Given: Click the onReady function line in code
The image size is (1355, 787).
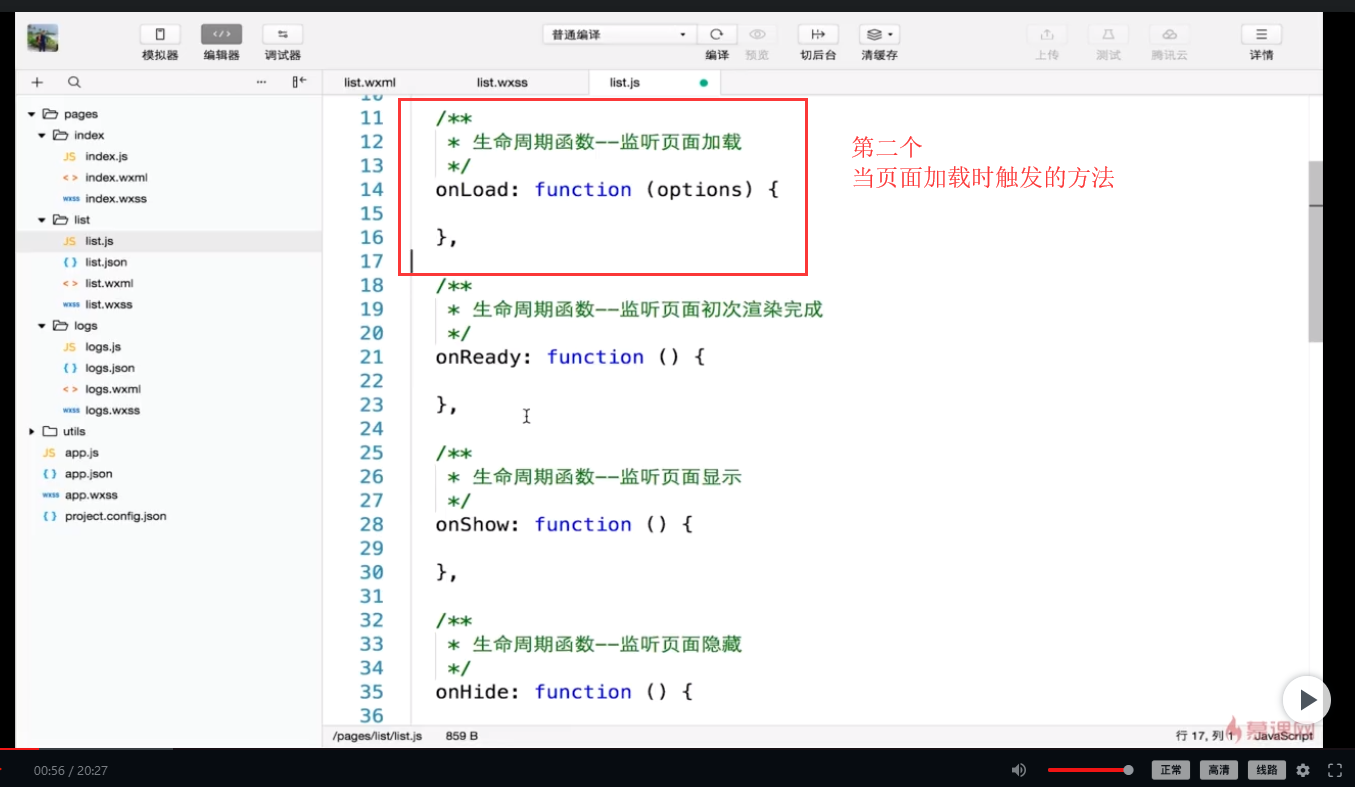Looking at the screenshot, I should (x=570, y=357).
